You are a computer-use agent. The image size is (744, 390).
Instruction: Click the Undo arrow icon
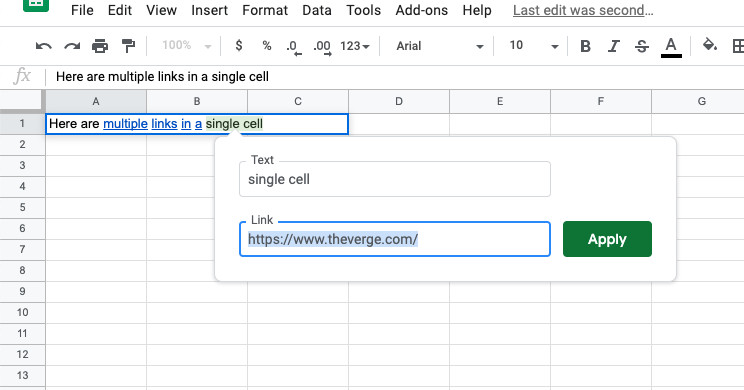click(x=44, y=46)
